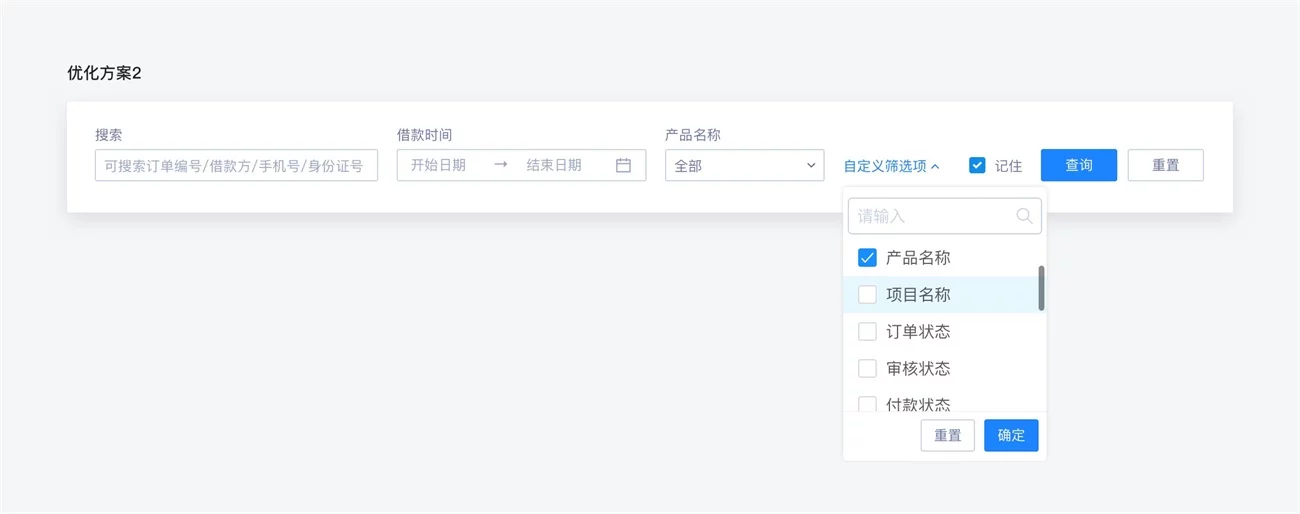Image resolution: width=1300 pixels, height=514 pixels.
Task: Click the up chevron beside 自定义筛选项
Action: (935, 167)
